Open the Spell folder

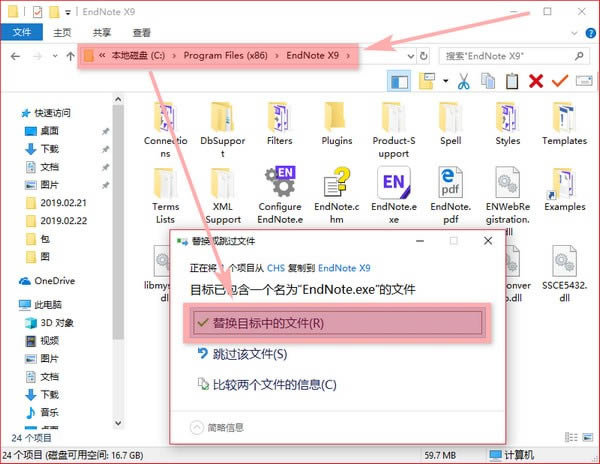point(450,124)
